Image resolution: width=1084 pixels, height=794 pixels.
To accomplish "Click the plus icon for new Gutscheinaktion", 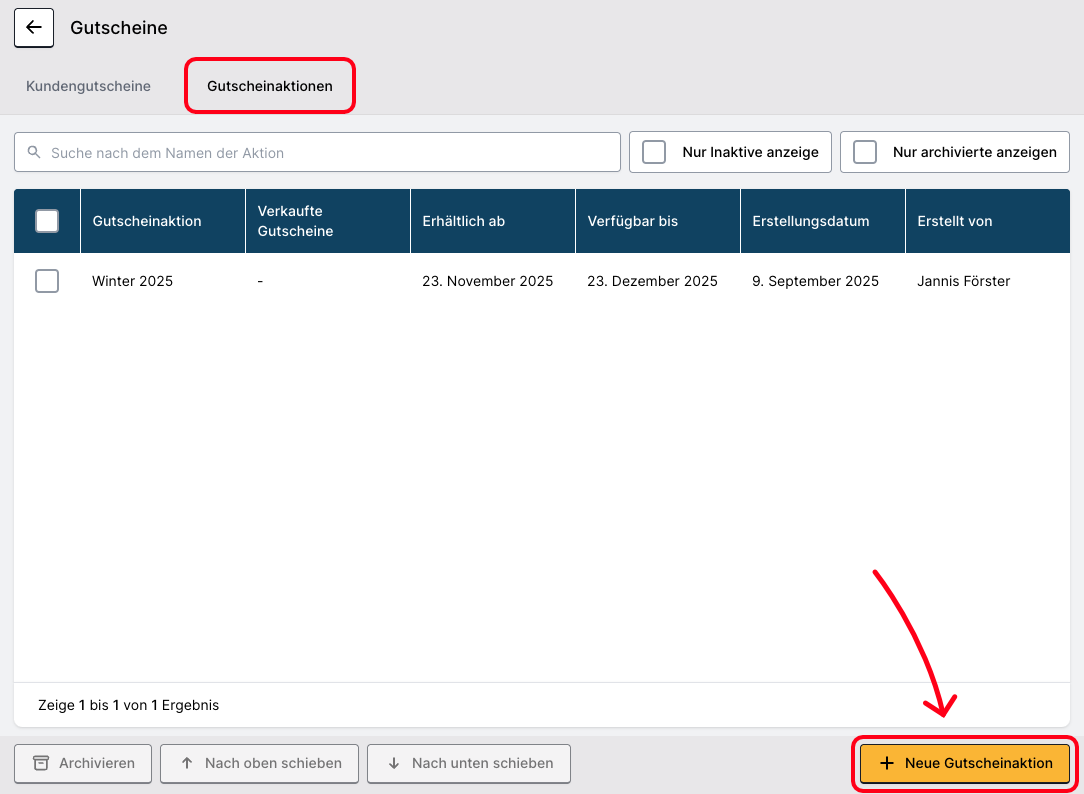I will tap(886, 763).
